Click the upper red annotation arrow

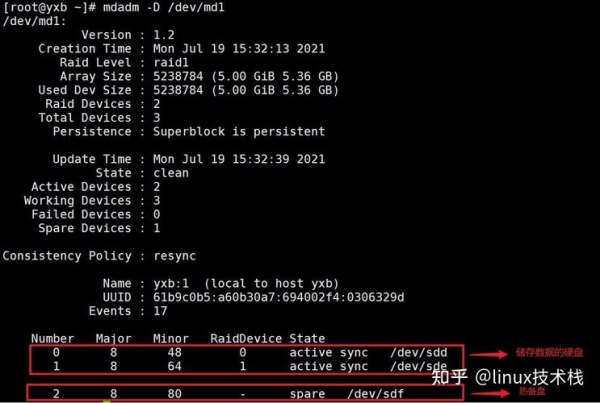489,354
